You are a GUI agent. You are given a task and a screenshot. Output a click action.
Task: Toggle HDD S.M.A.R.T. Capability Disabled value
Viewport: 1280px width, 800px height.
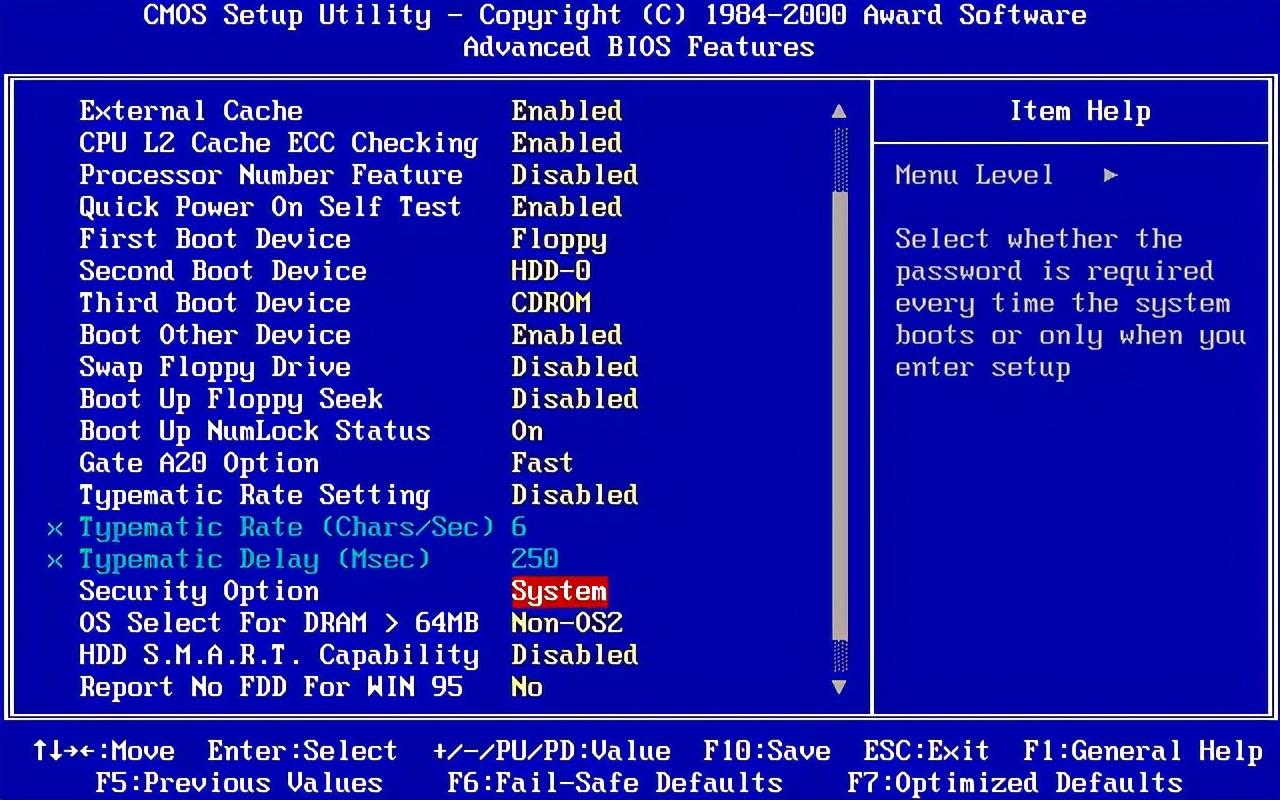coord(574,655)
